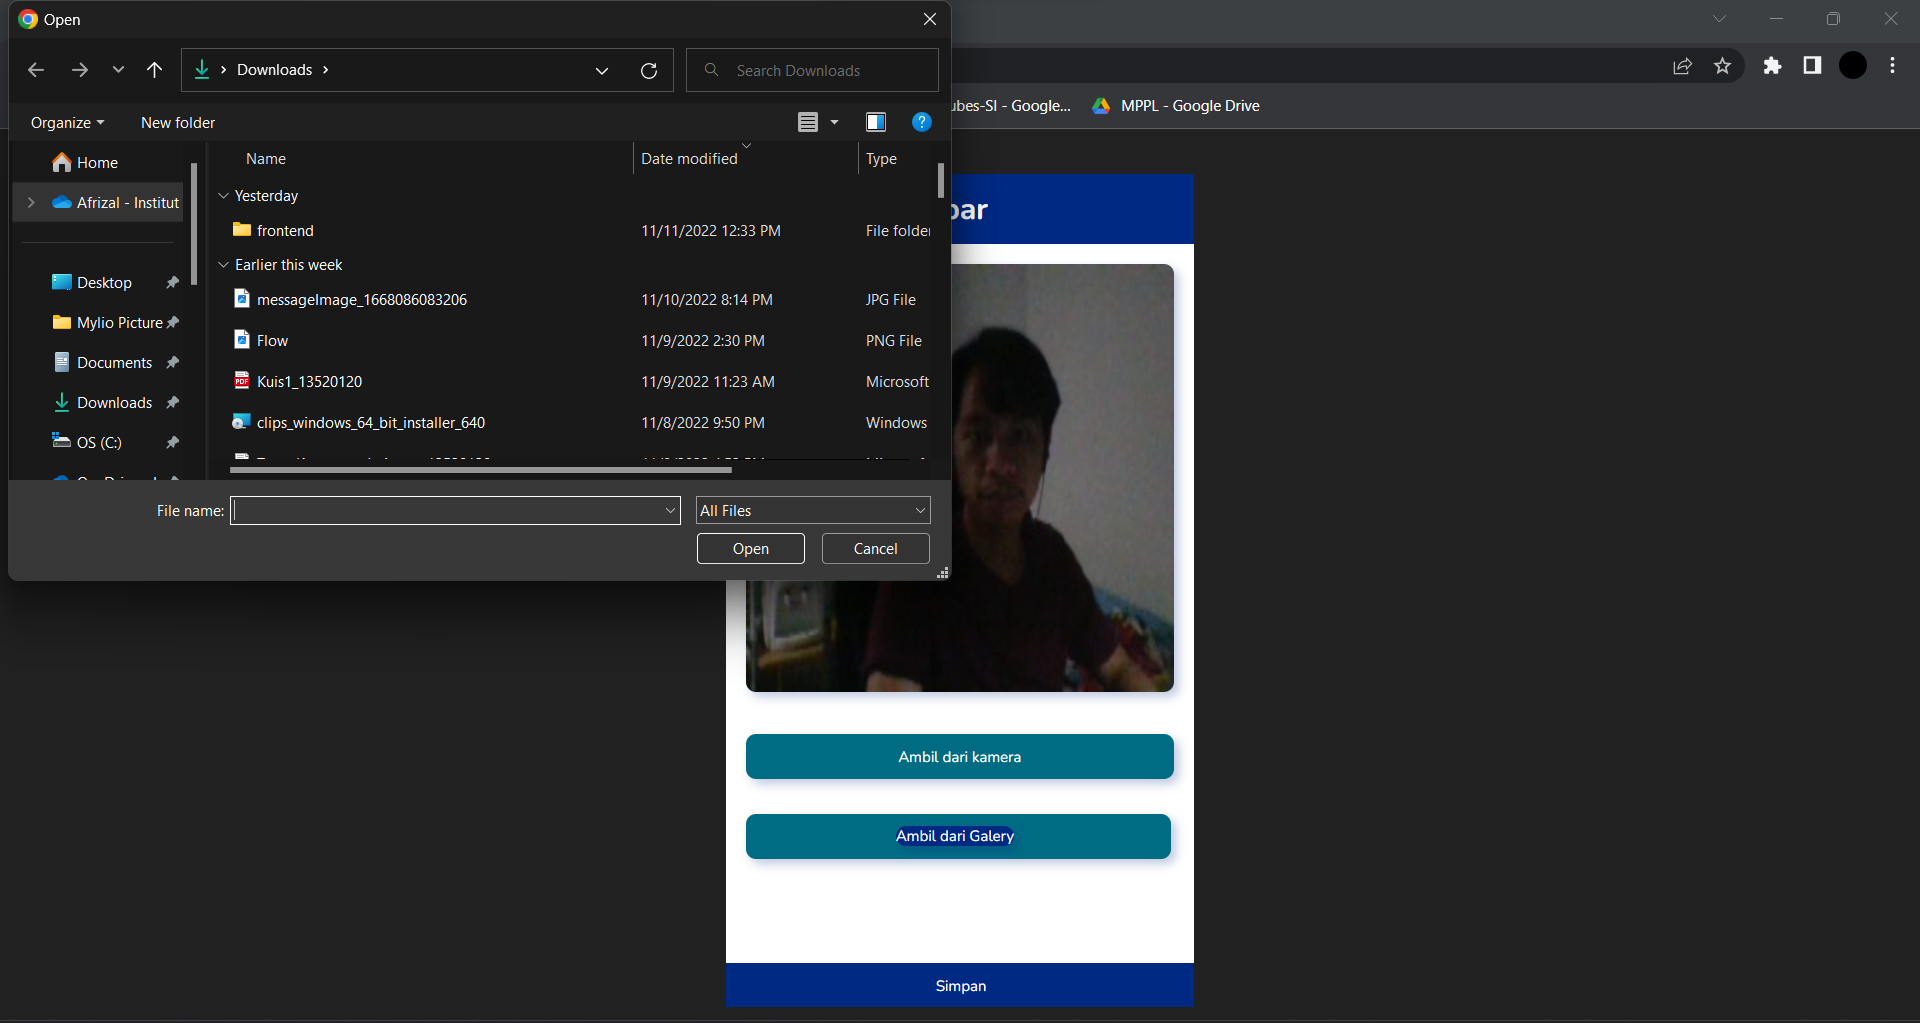The height and width of the screenshot is (1023, 1920).
Task: Open view options dropdown arrow
Action: [x=834, y=122]
